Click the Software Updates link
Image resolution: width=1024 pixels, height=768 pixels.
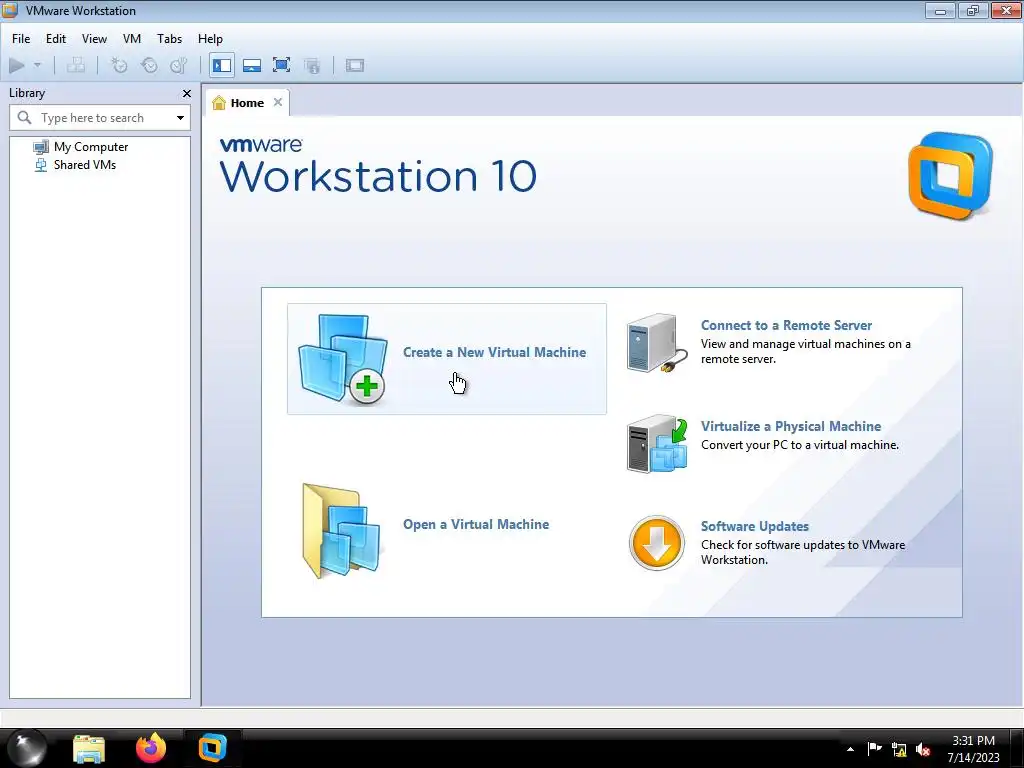point(755,526)
